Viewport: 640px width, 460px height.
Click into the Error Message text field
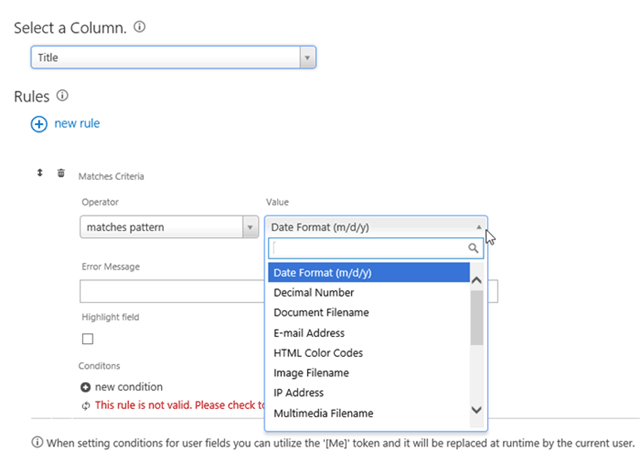click(x=172, y=291)
